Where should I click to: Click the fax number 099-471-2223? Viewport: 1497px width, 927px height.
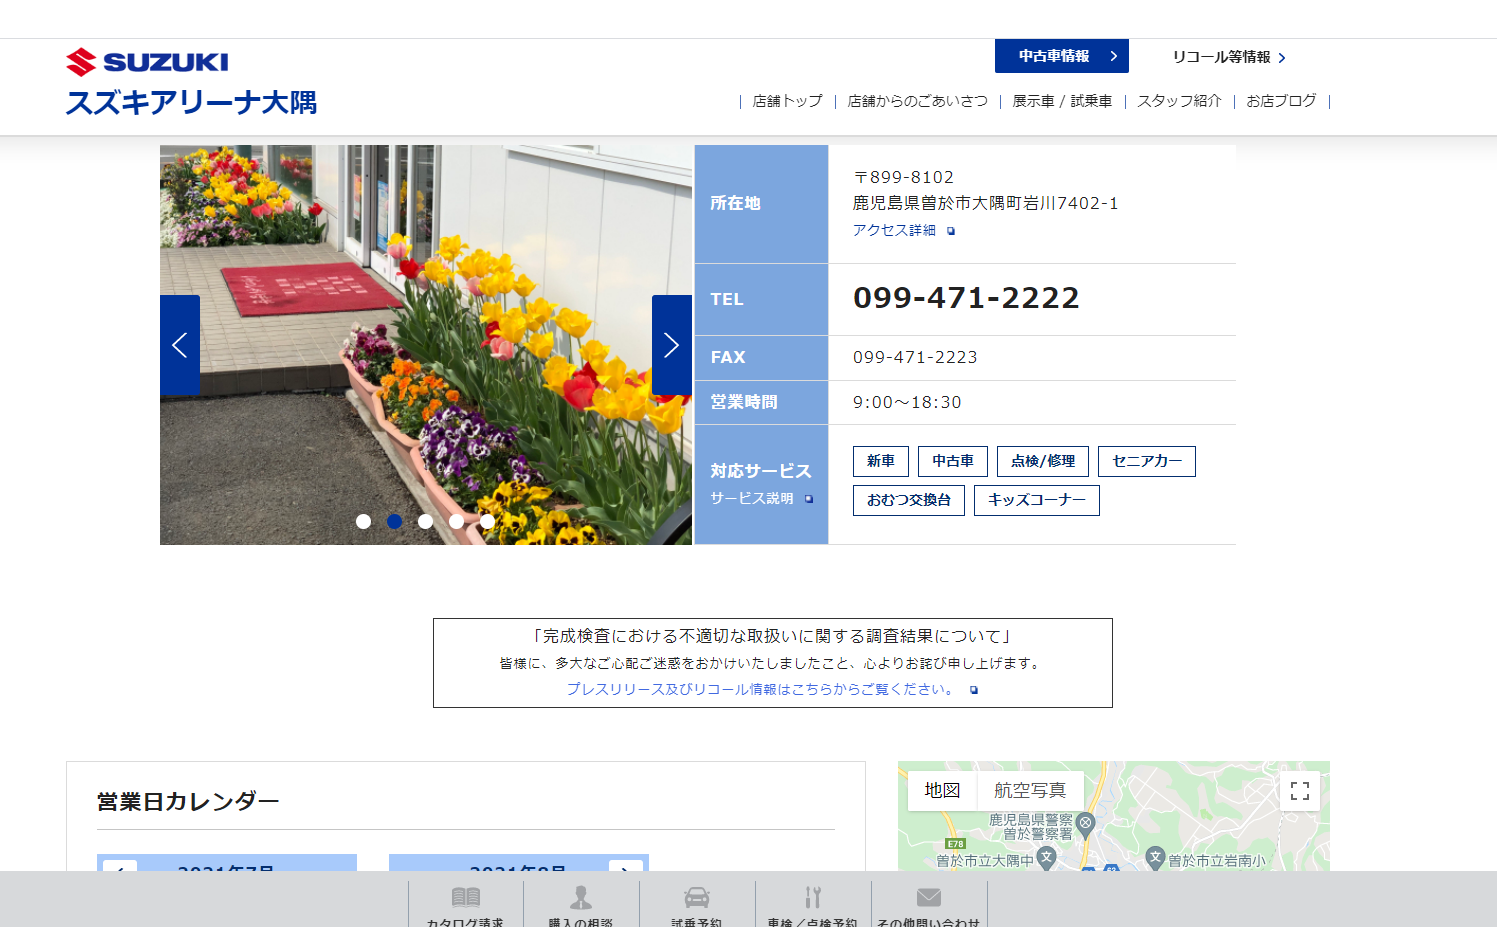pos(915,357)
